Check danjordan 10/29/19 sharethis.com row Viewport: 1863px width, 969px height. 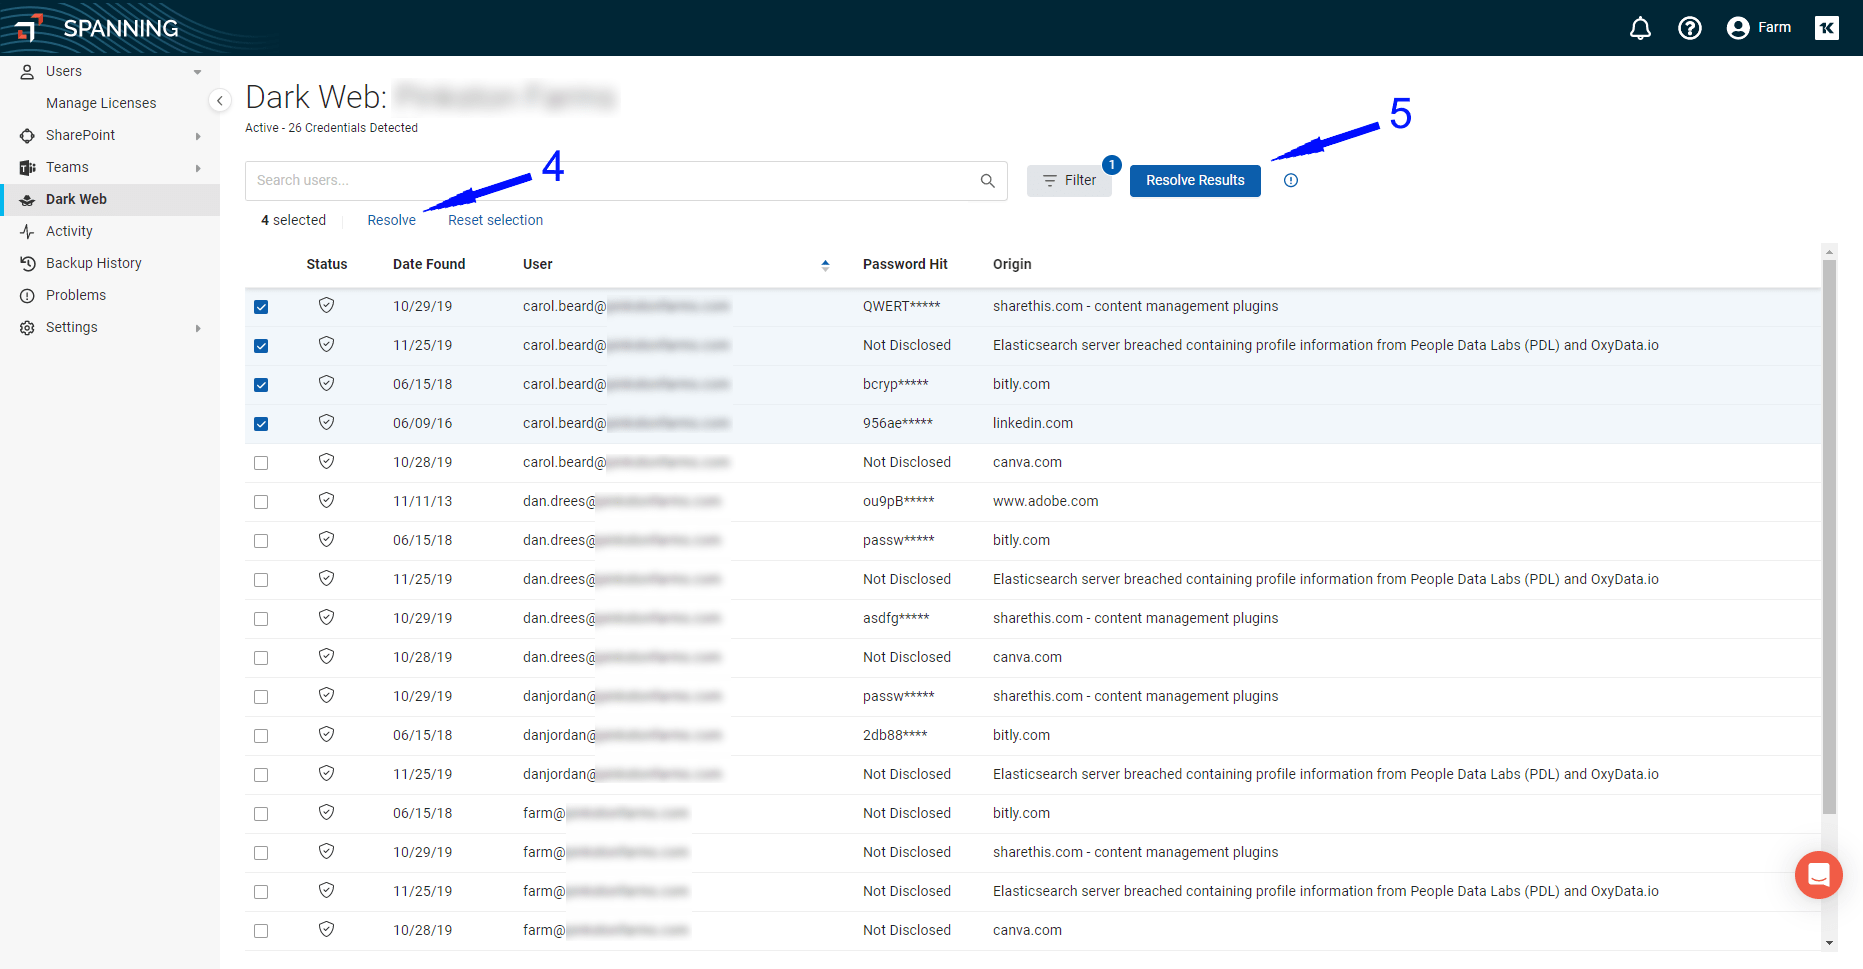[x=261, y=697]
